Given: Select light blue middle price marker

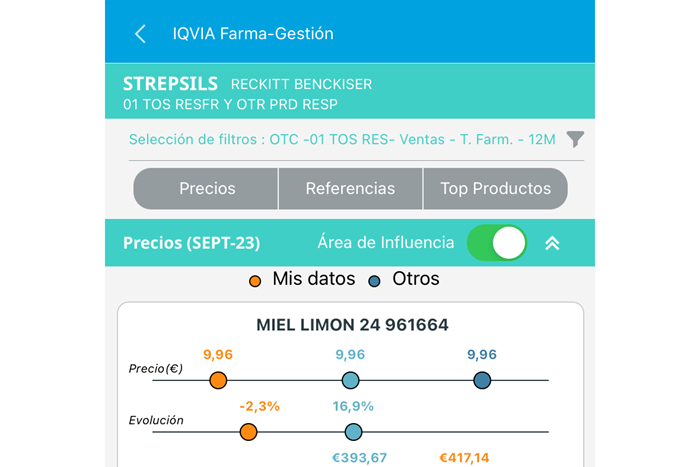Looking at the screenshot, I should tap(350, 380).
